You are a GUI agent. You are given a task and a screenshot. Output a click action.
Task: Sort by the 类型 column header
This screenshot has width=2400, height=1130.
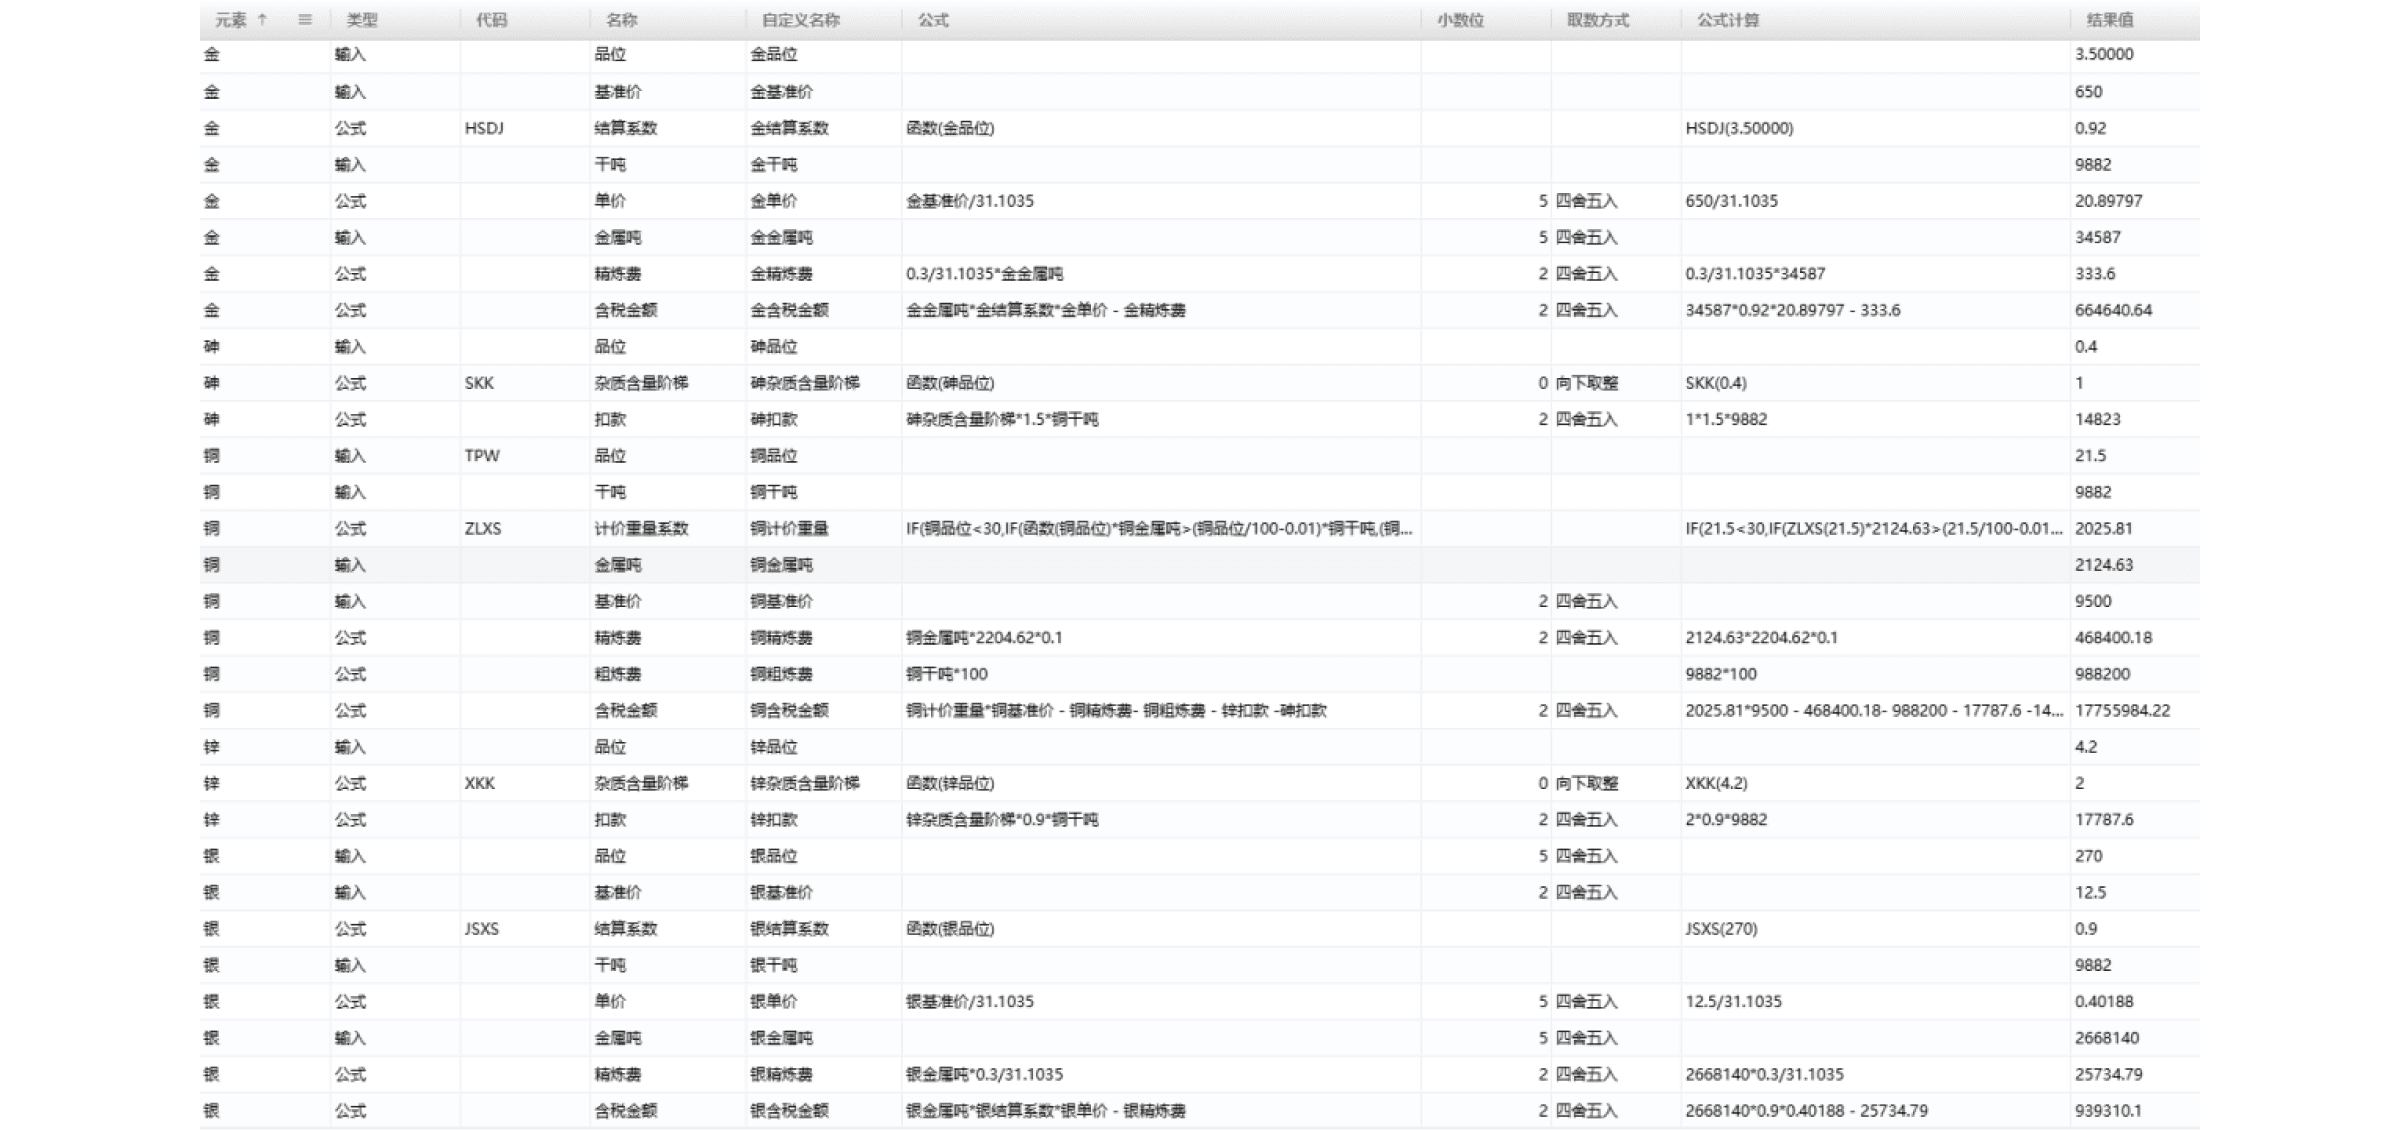click(362, 20)
